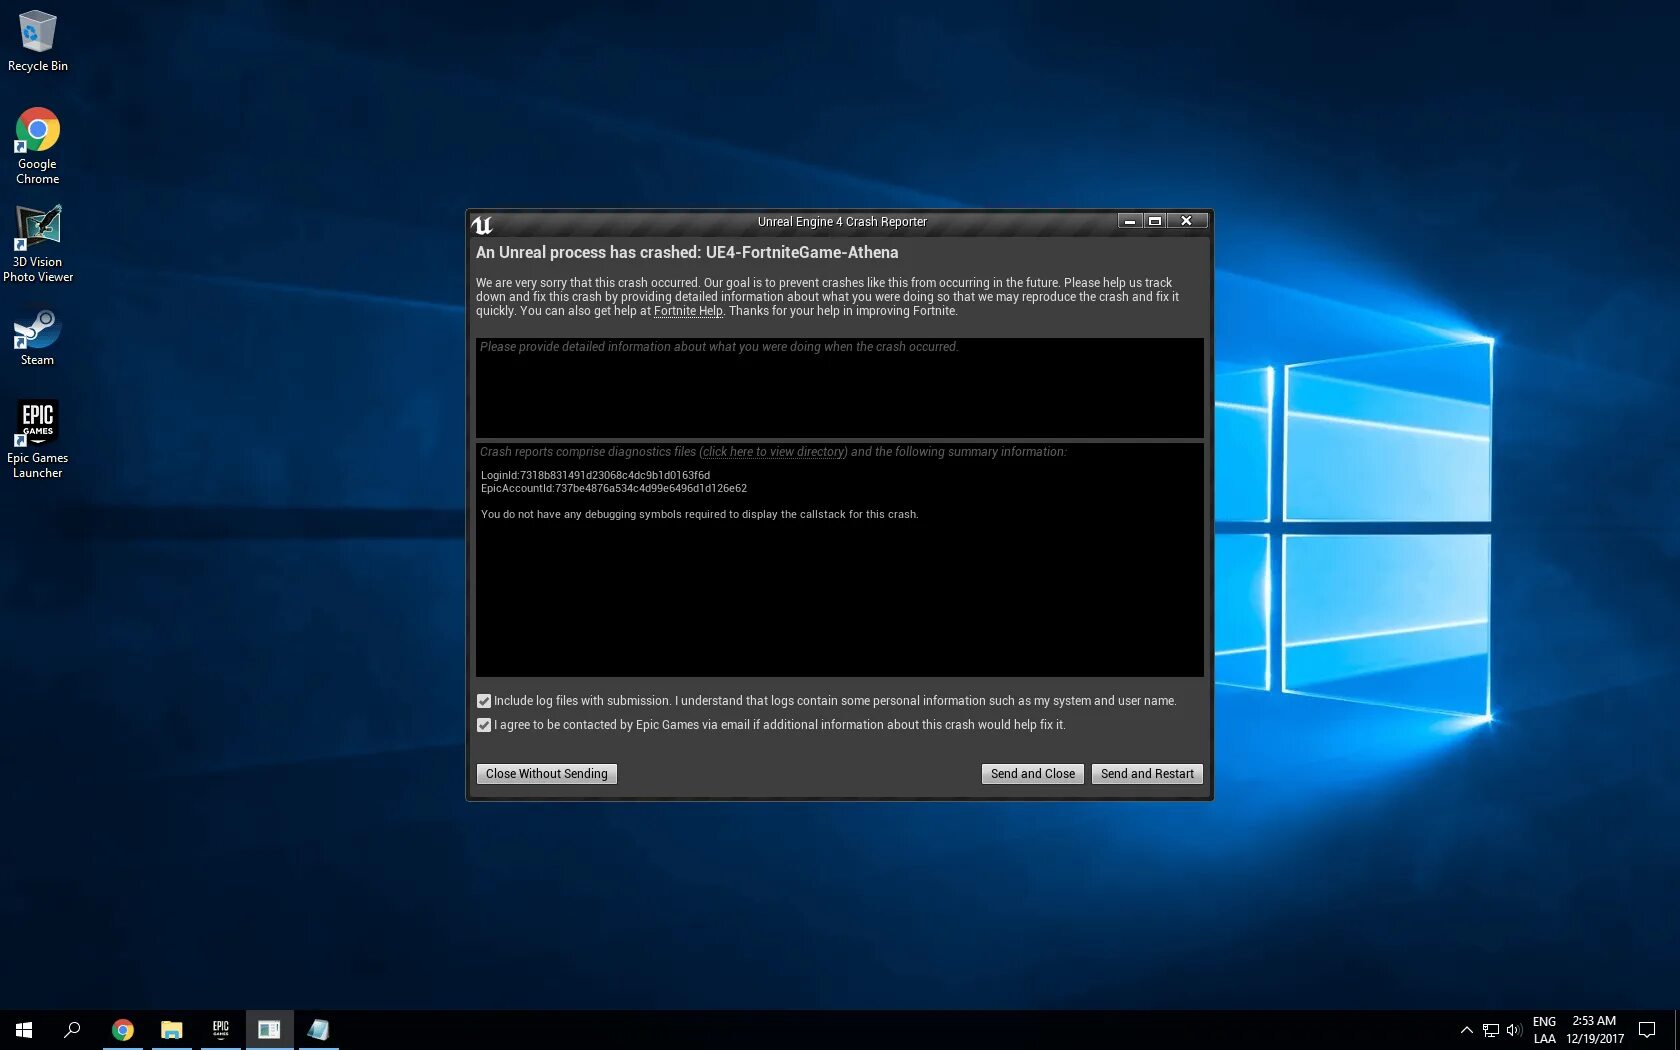Click Close Without Sending

pyautogui.click(x=547, y=774)
